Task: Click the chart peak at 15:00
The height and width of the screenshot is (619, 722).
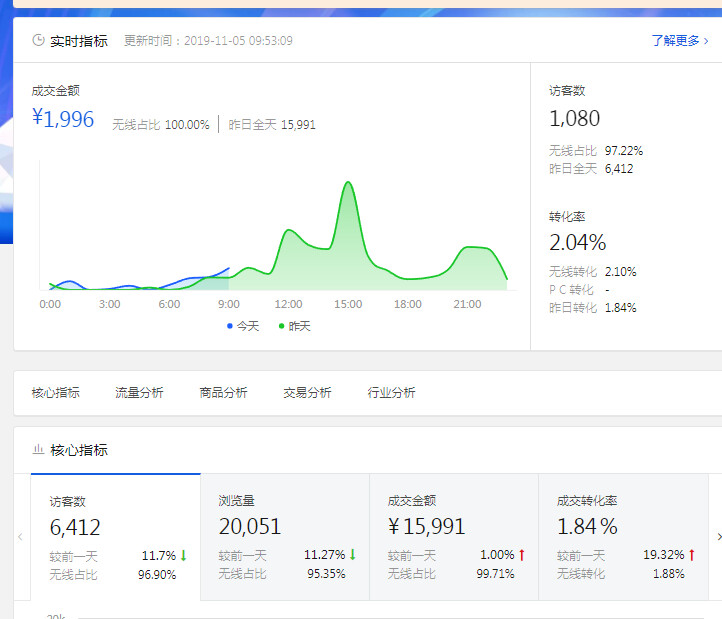Action: tap(348, 183)
